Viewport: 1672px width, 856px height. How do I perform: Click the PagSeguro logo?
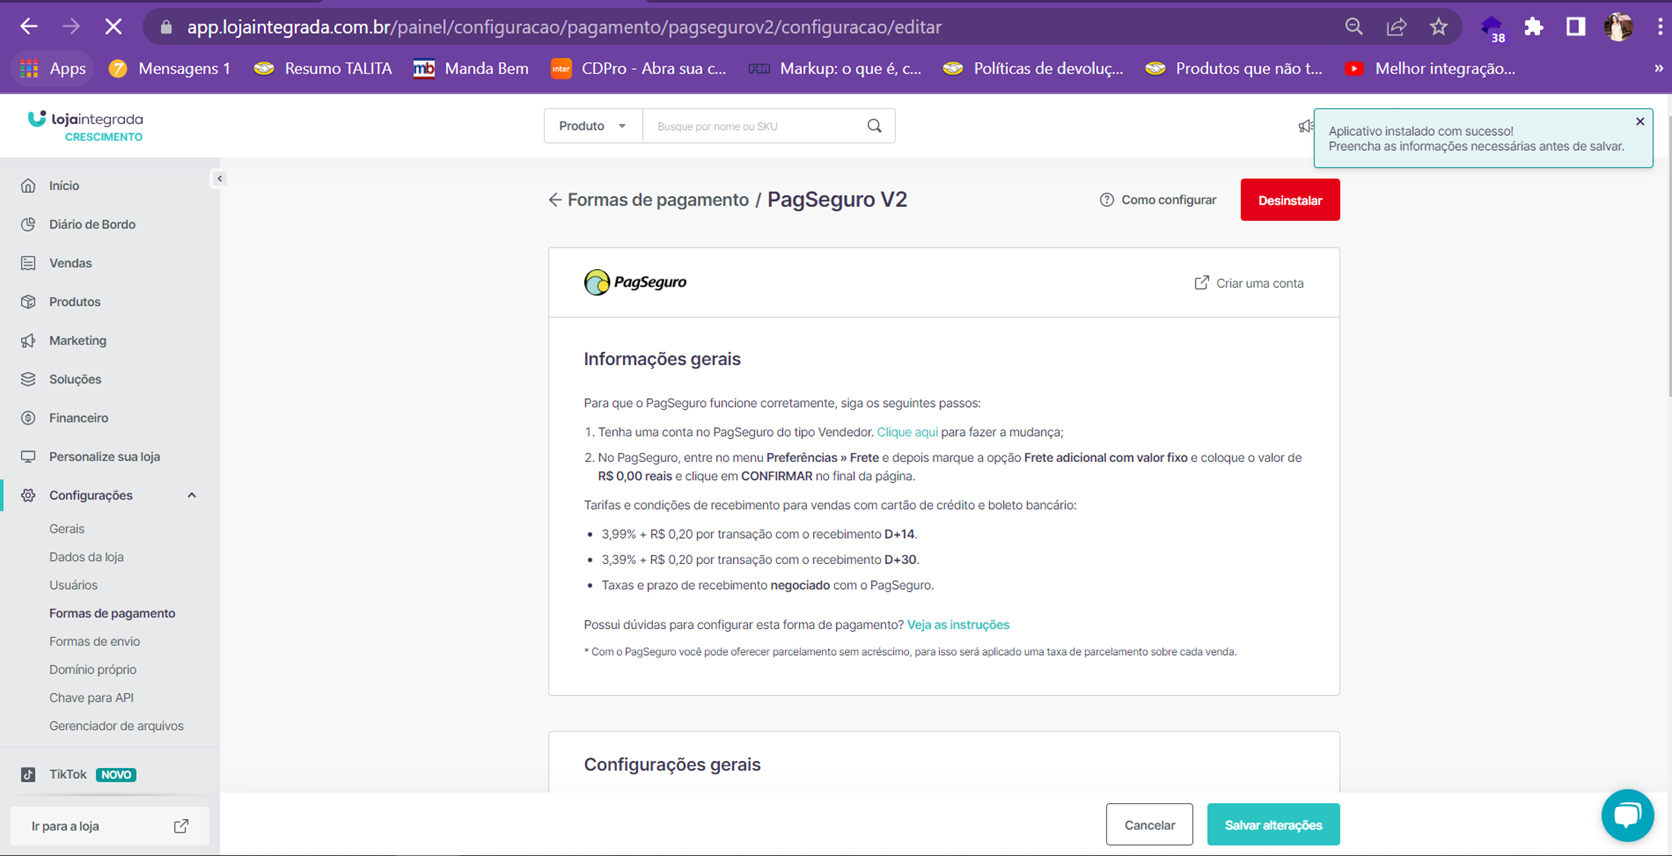tap(635, 282)
